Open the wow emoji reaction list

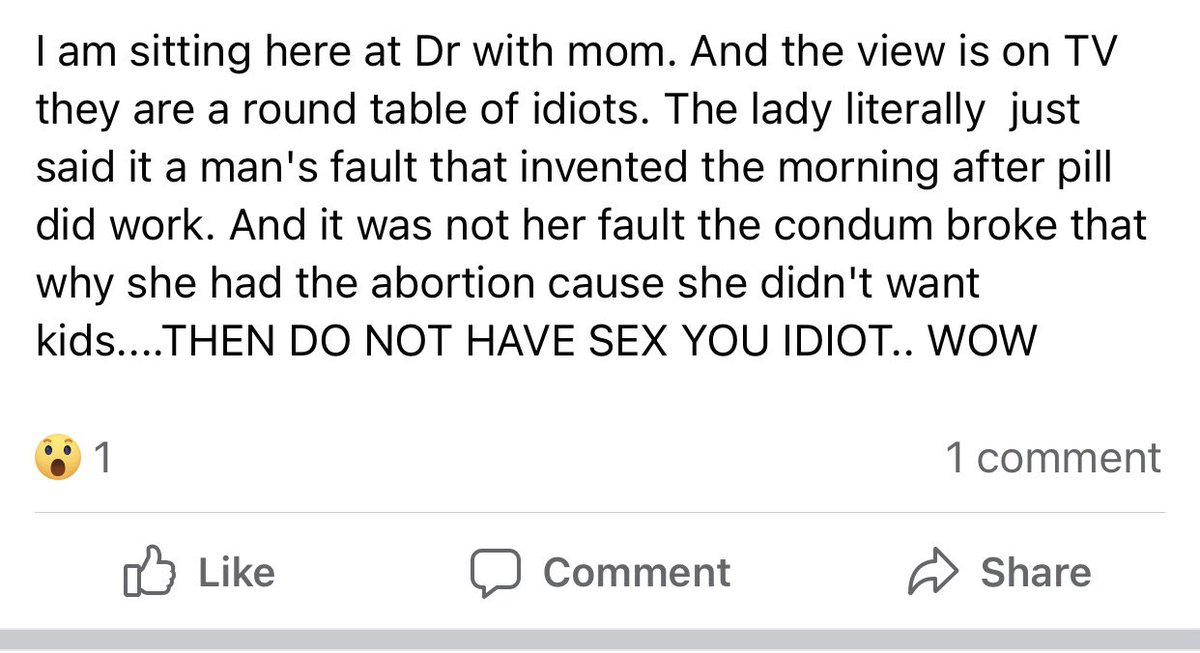tap(58, 459)
